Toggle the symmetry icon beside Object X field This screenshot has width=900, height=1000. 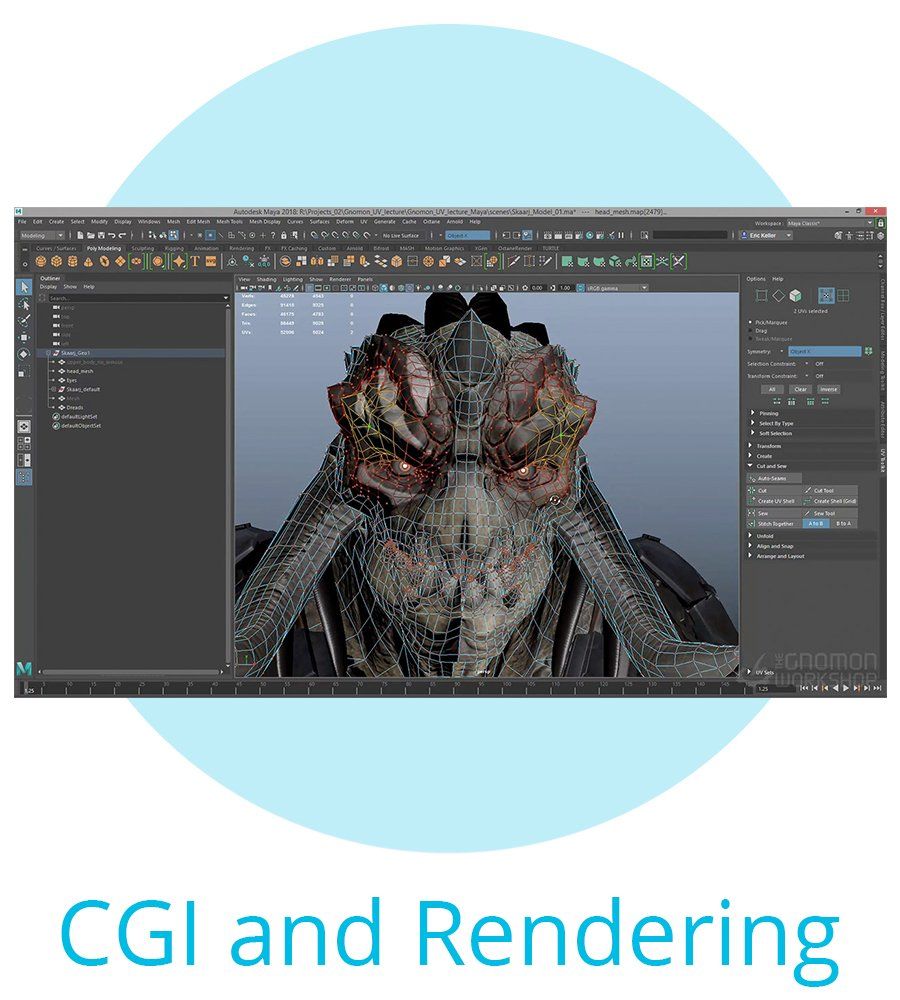click(x=868, y=351)
